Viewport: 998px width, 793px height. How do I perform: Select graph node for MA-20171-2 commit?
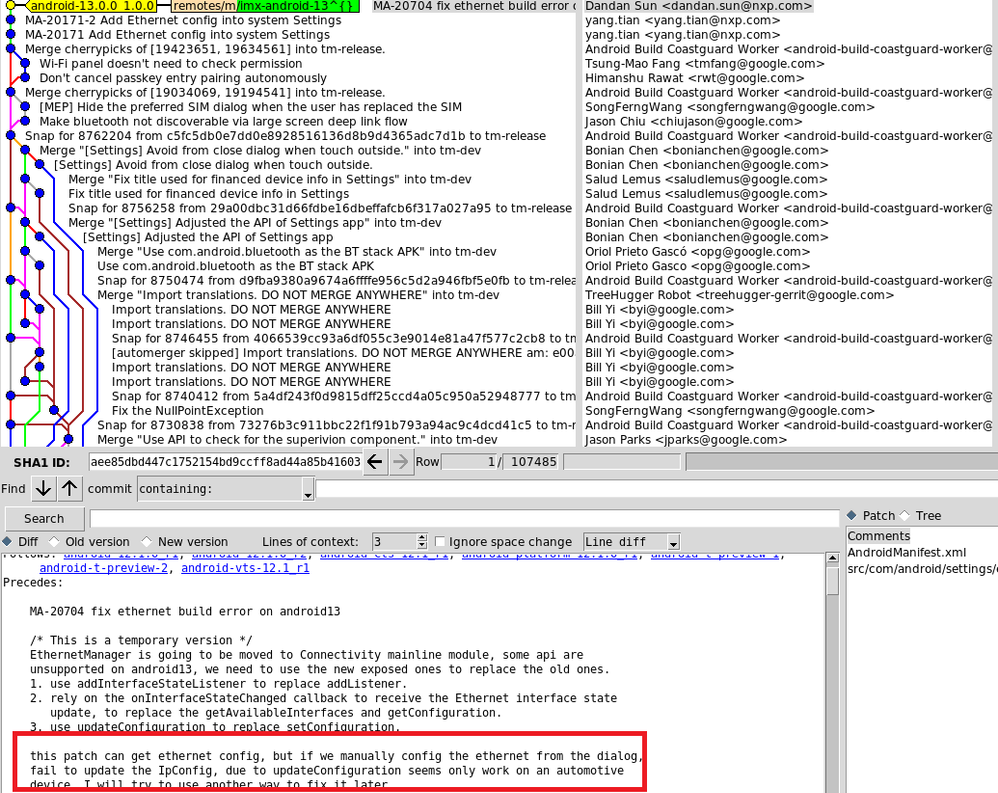pyautogui.click(x=10, y=20)
